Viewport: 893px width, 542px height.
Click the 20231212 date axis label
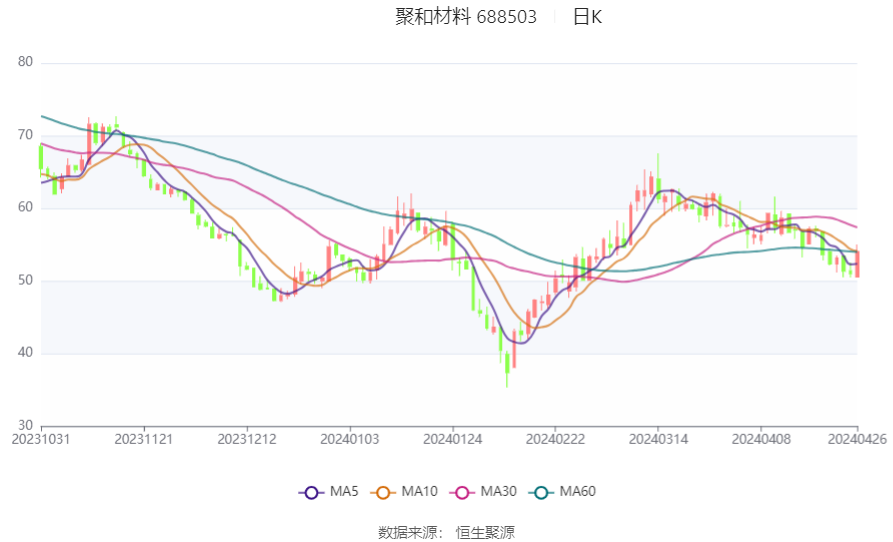pyautogui.click(x=247, y=440)
